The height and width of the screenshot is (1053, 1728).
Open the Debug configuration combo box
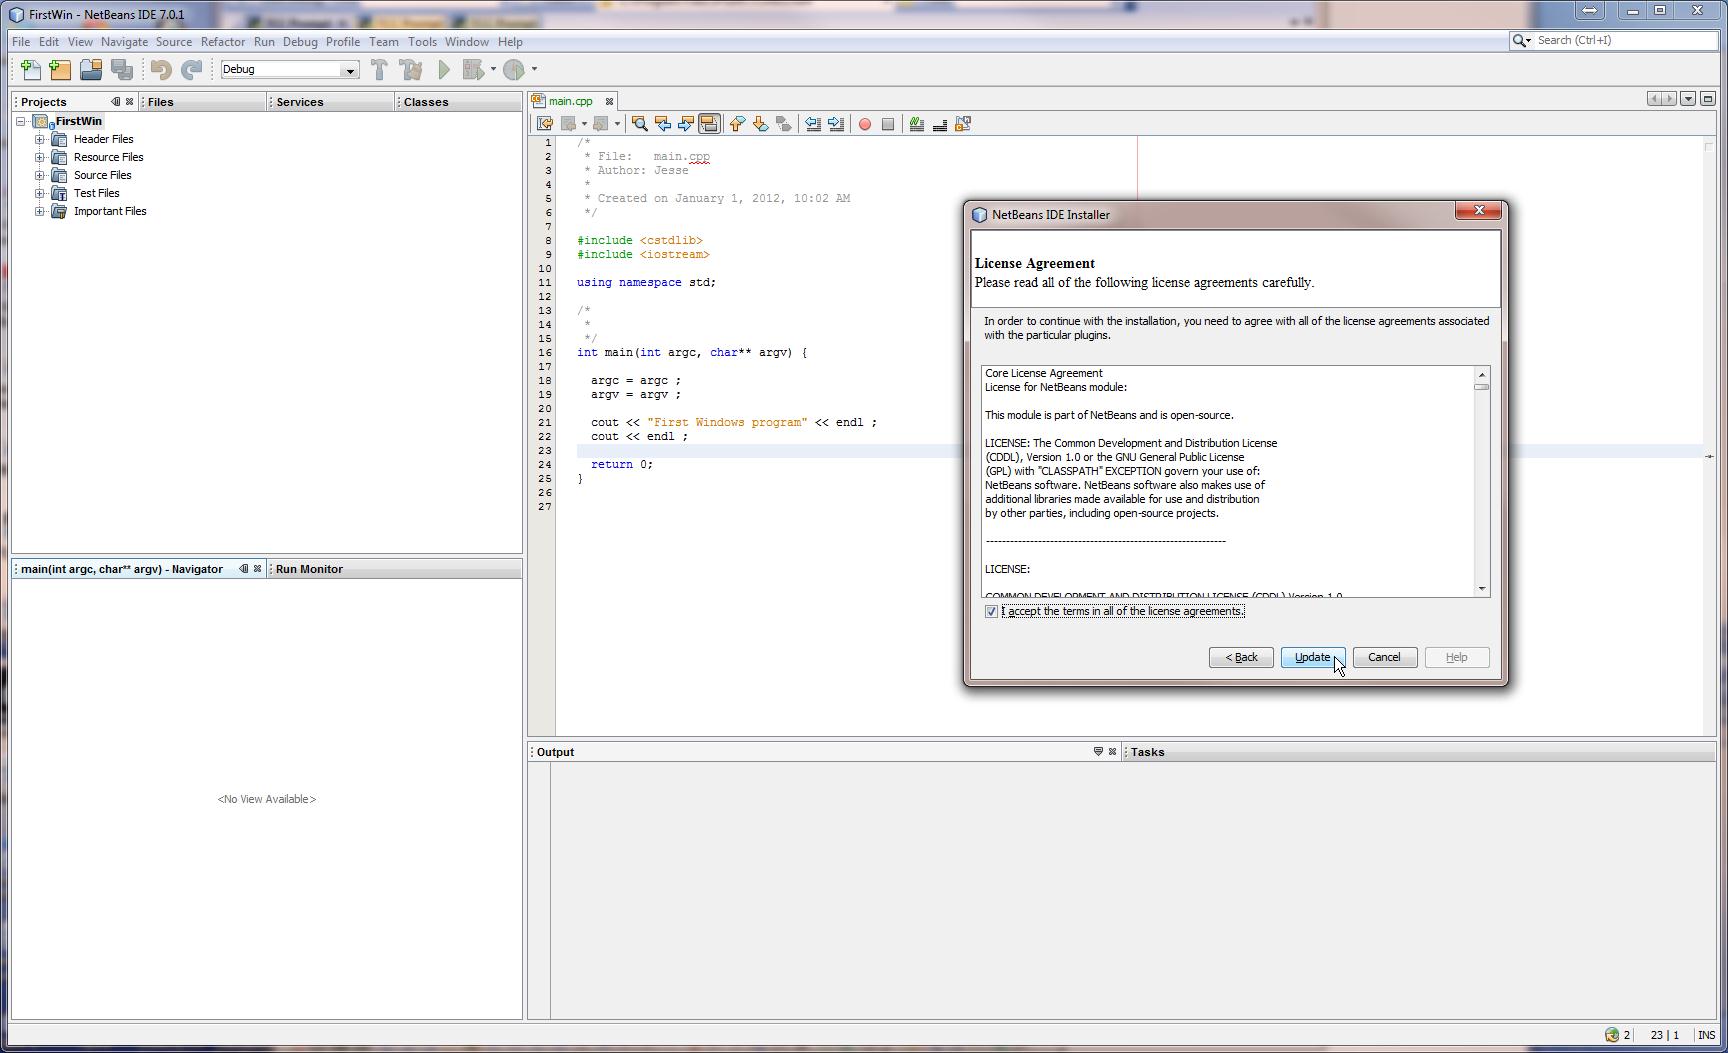point(289,69)
